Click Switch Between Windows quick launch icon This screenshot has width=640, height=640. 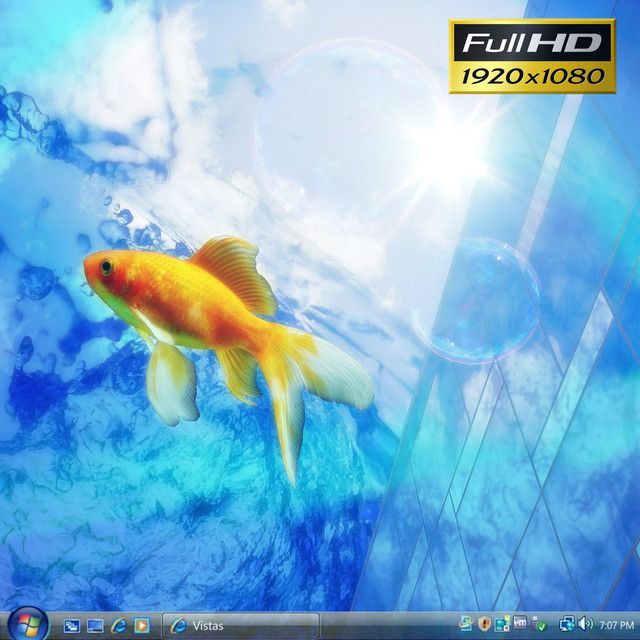tap(95, 625)
